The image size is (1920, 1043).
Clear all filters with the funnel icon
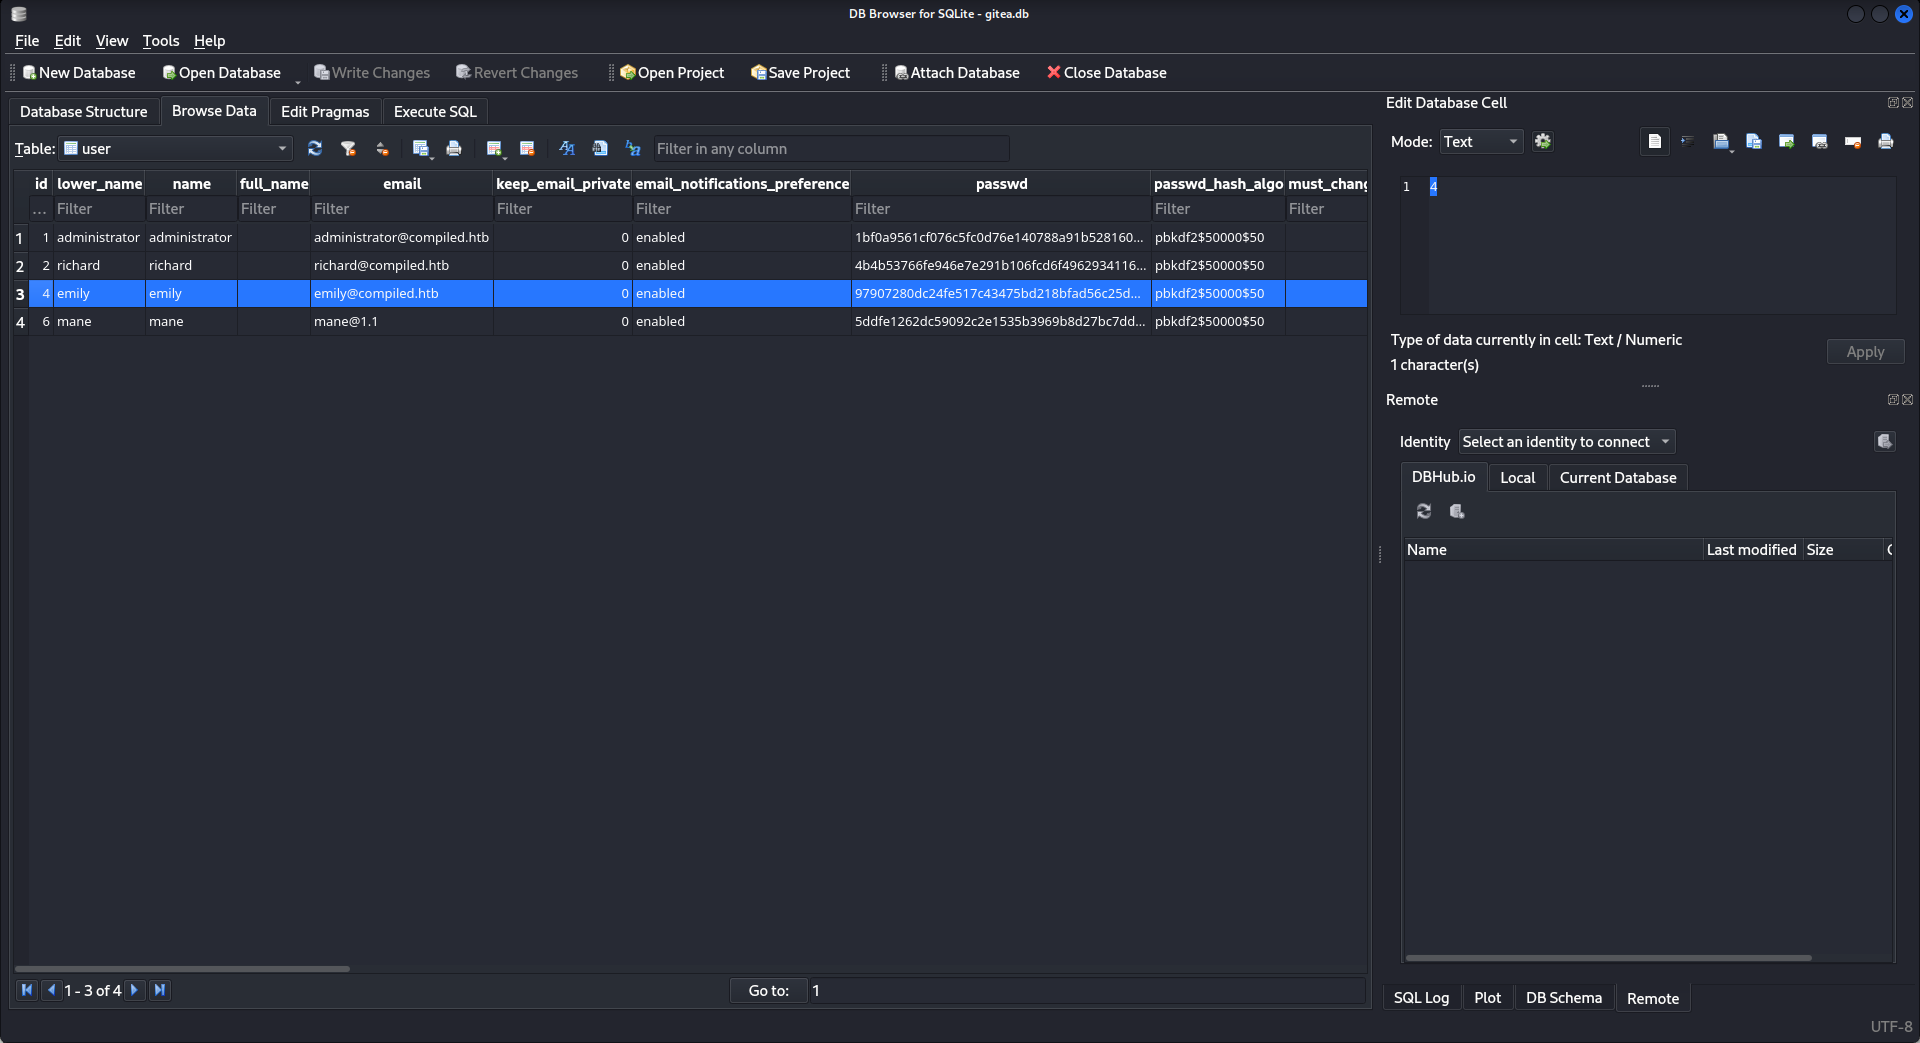coord(348,149)
